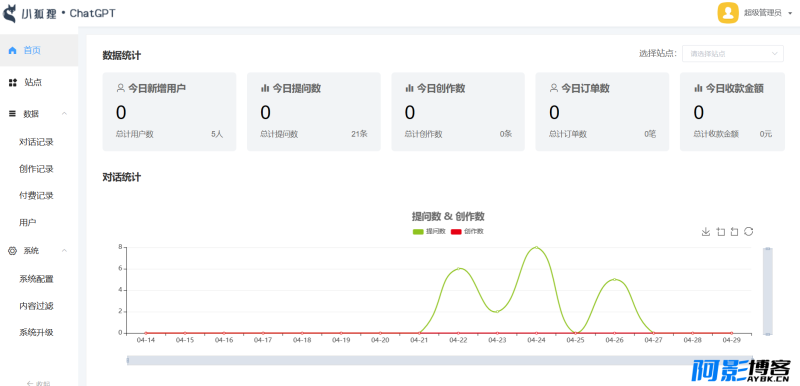Go to 系统配置 menu item
Screen dimensions: 800x386
click(36, 279)
